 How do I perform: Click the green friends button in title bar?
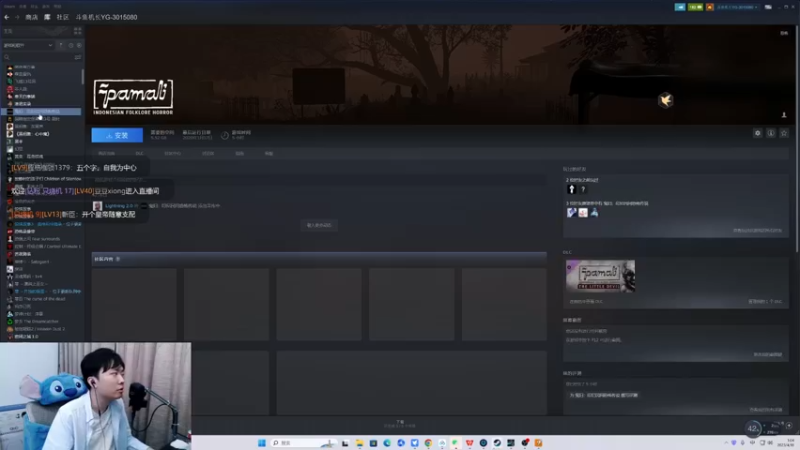click(695, 7)
